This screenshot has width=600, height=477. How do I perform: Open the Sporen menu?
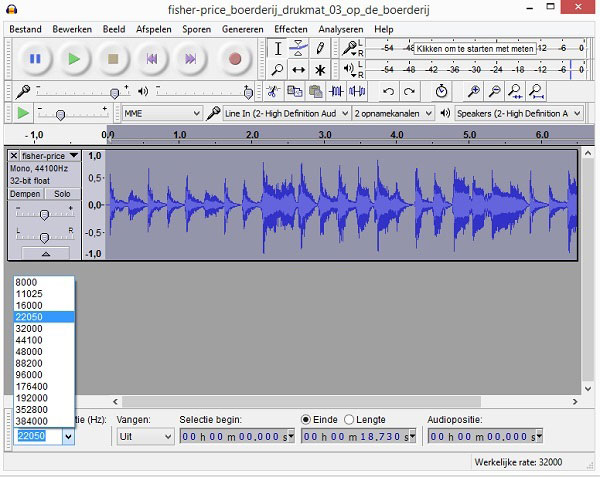click(x=196, y=29)
